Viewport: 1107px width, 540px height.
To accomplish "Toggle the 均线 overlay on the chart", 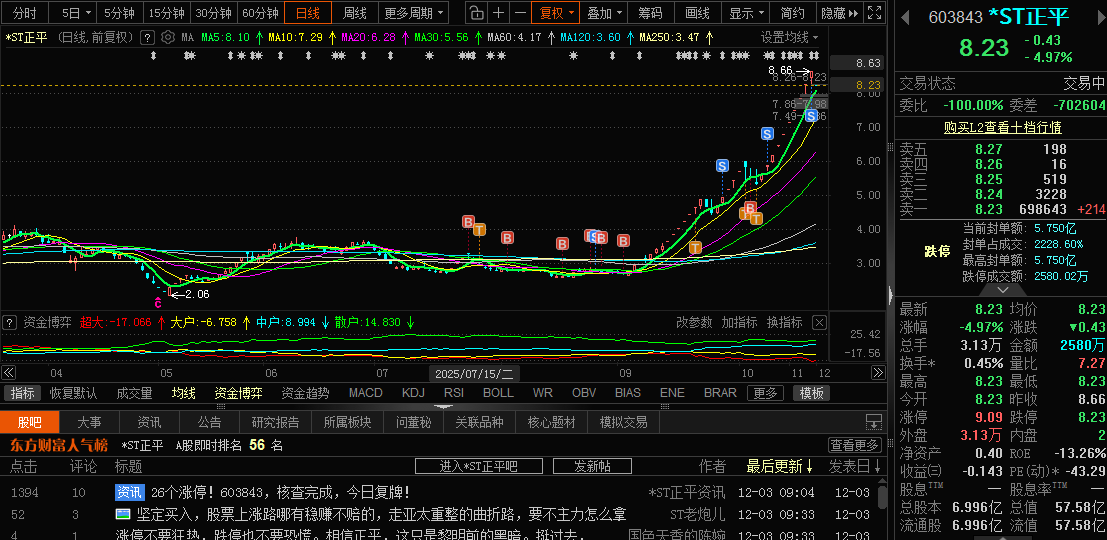I will tap(183, 393).
